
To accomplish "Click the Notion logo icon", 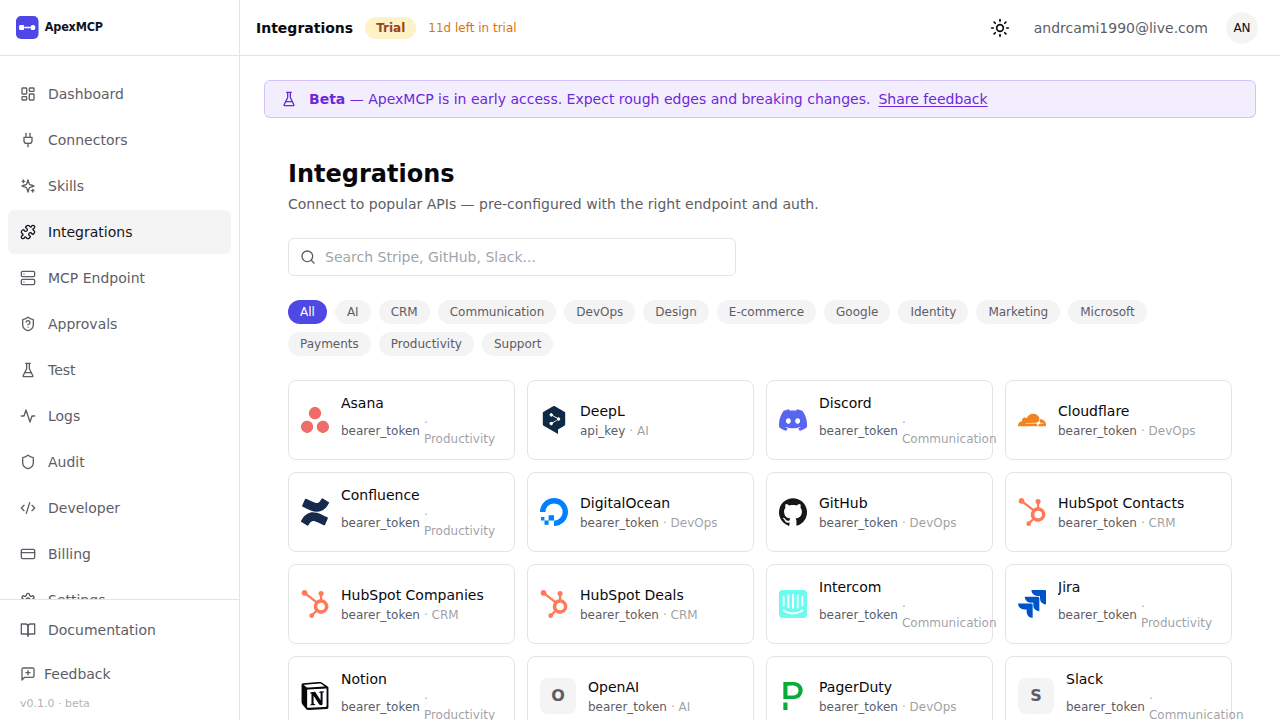I will tap(315, 696).
